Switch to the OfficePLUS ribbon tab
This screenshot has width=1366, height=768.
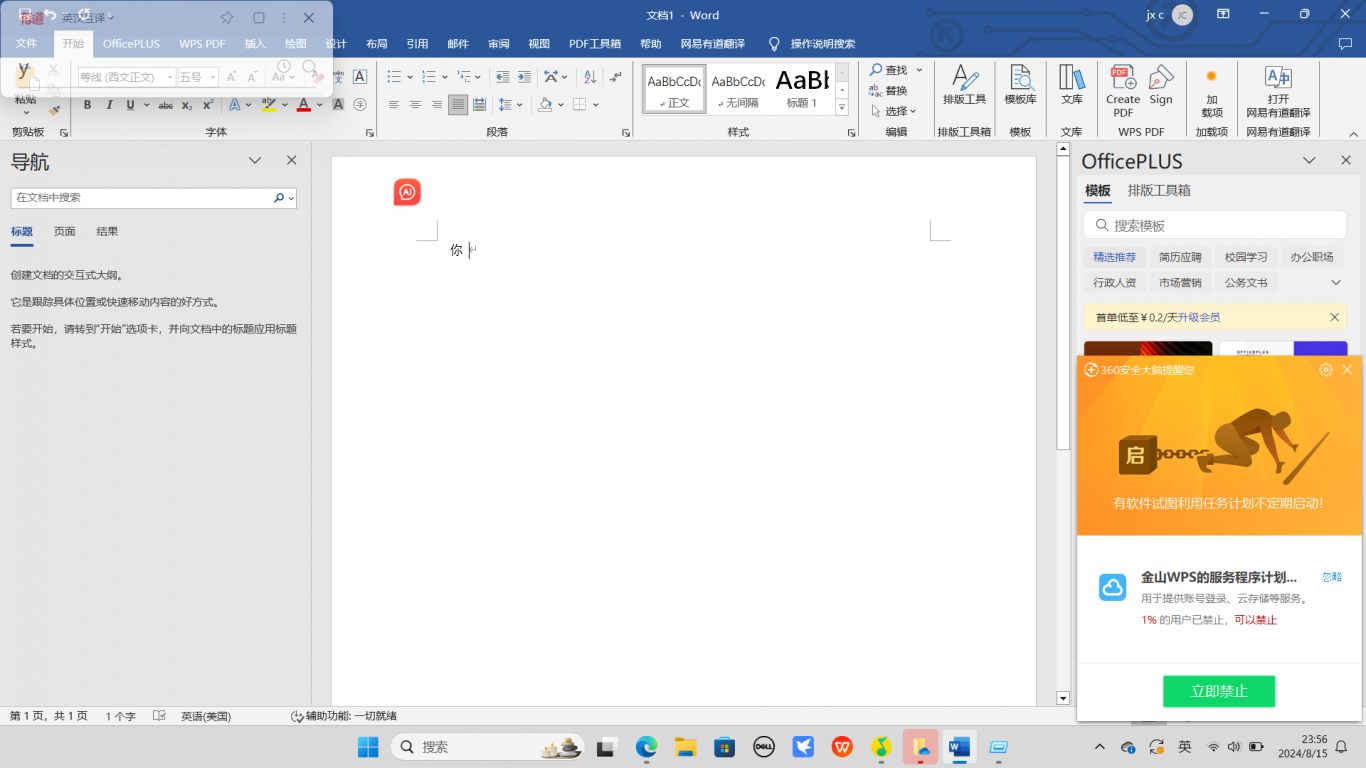click(x=131, y=44)
